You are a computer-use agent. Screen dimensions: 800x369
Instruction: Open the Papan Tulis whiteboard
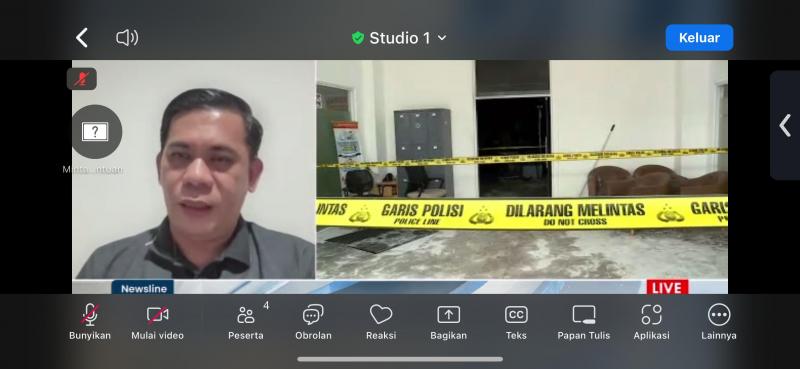[x=584, y=323]
